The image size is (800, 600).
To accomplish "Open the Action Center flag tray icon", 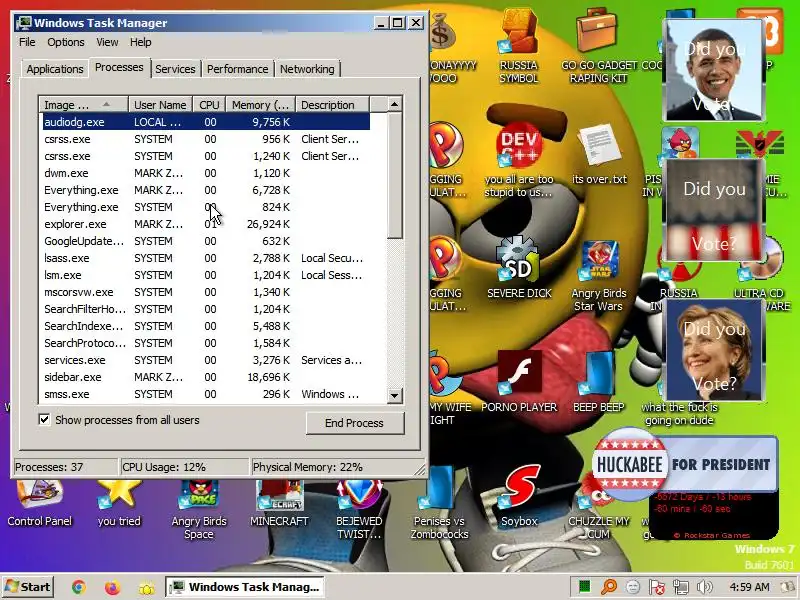I will click(x=657, y=587).
